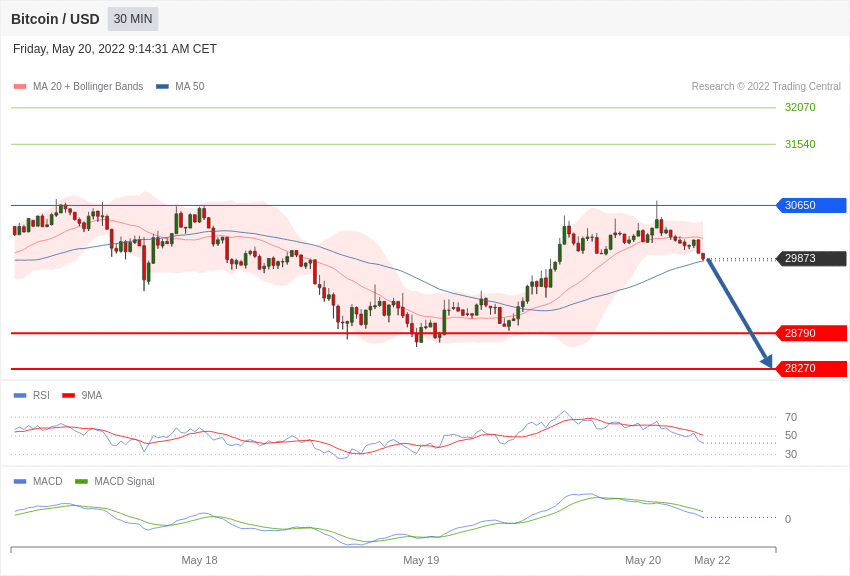Click the pink MA 20 + Bollinger Bands swatch
The height and width of the screenshot is (576, 850).
tap(20, 87)
